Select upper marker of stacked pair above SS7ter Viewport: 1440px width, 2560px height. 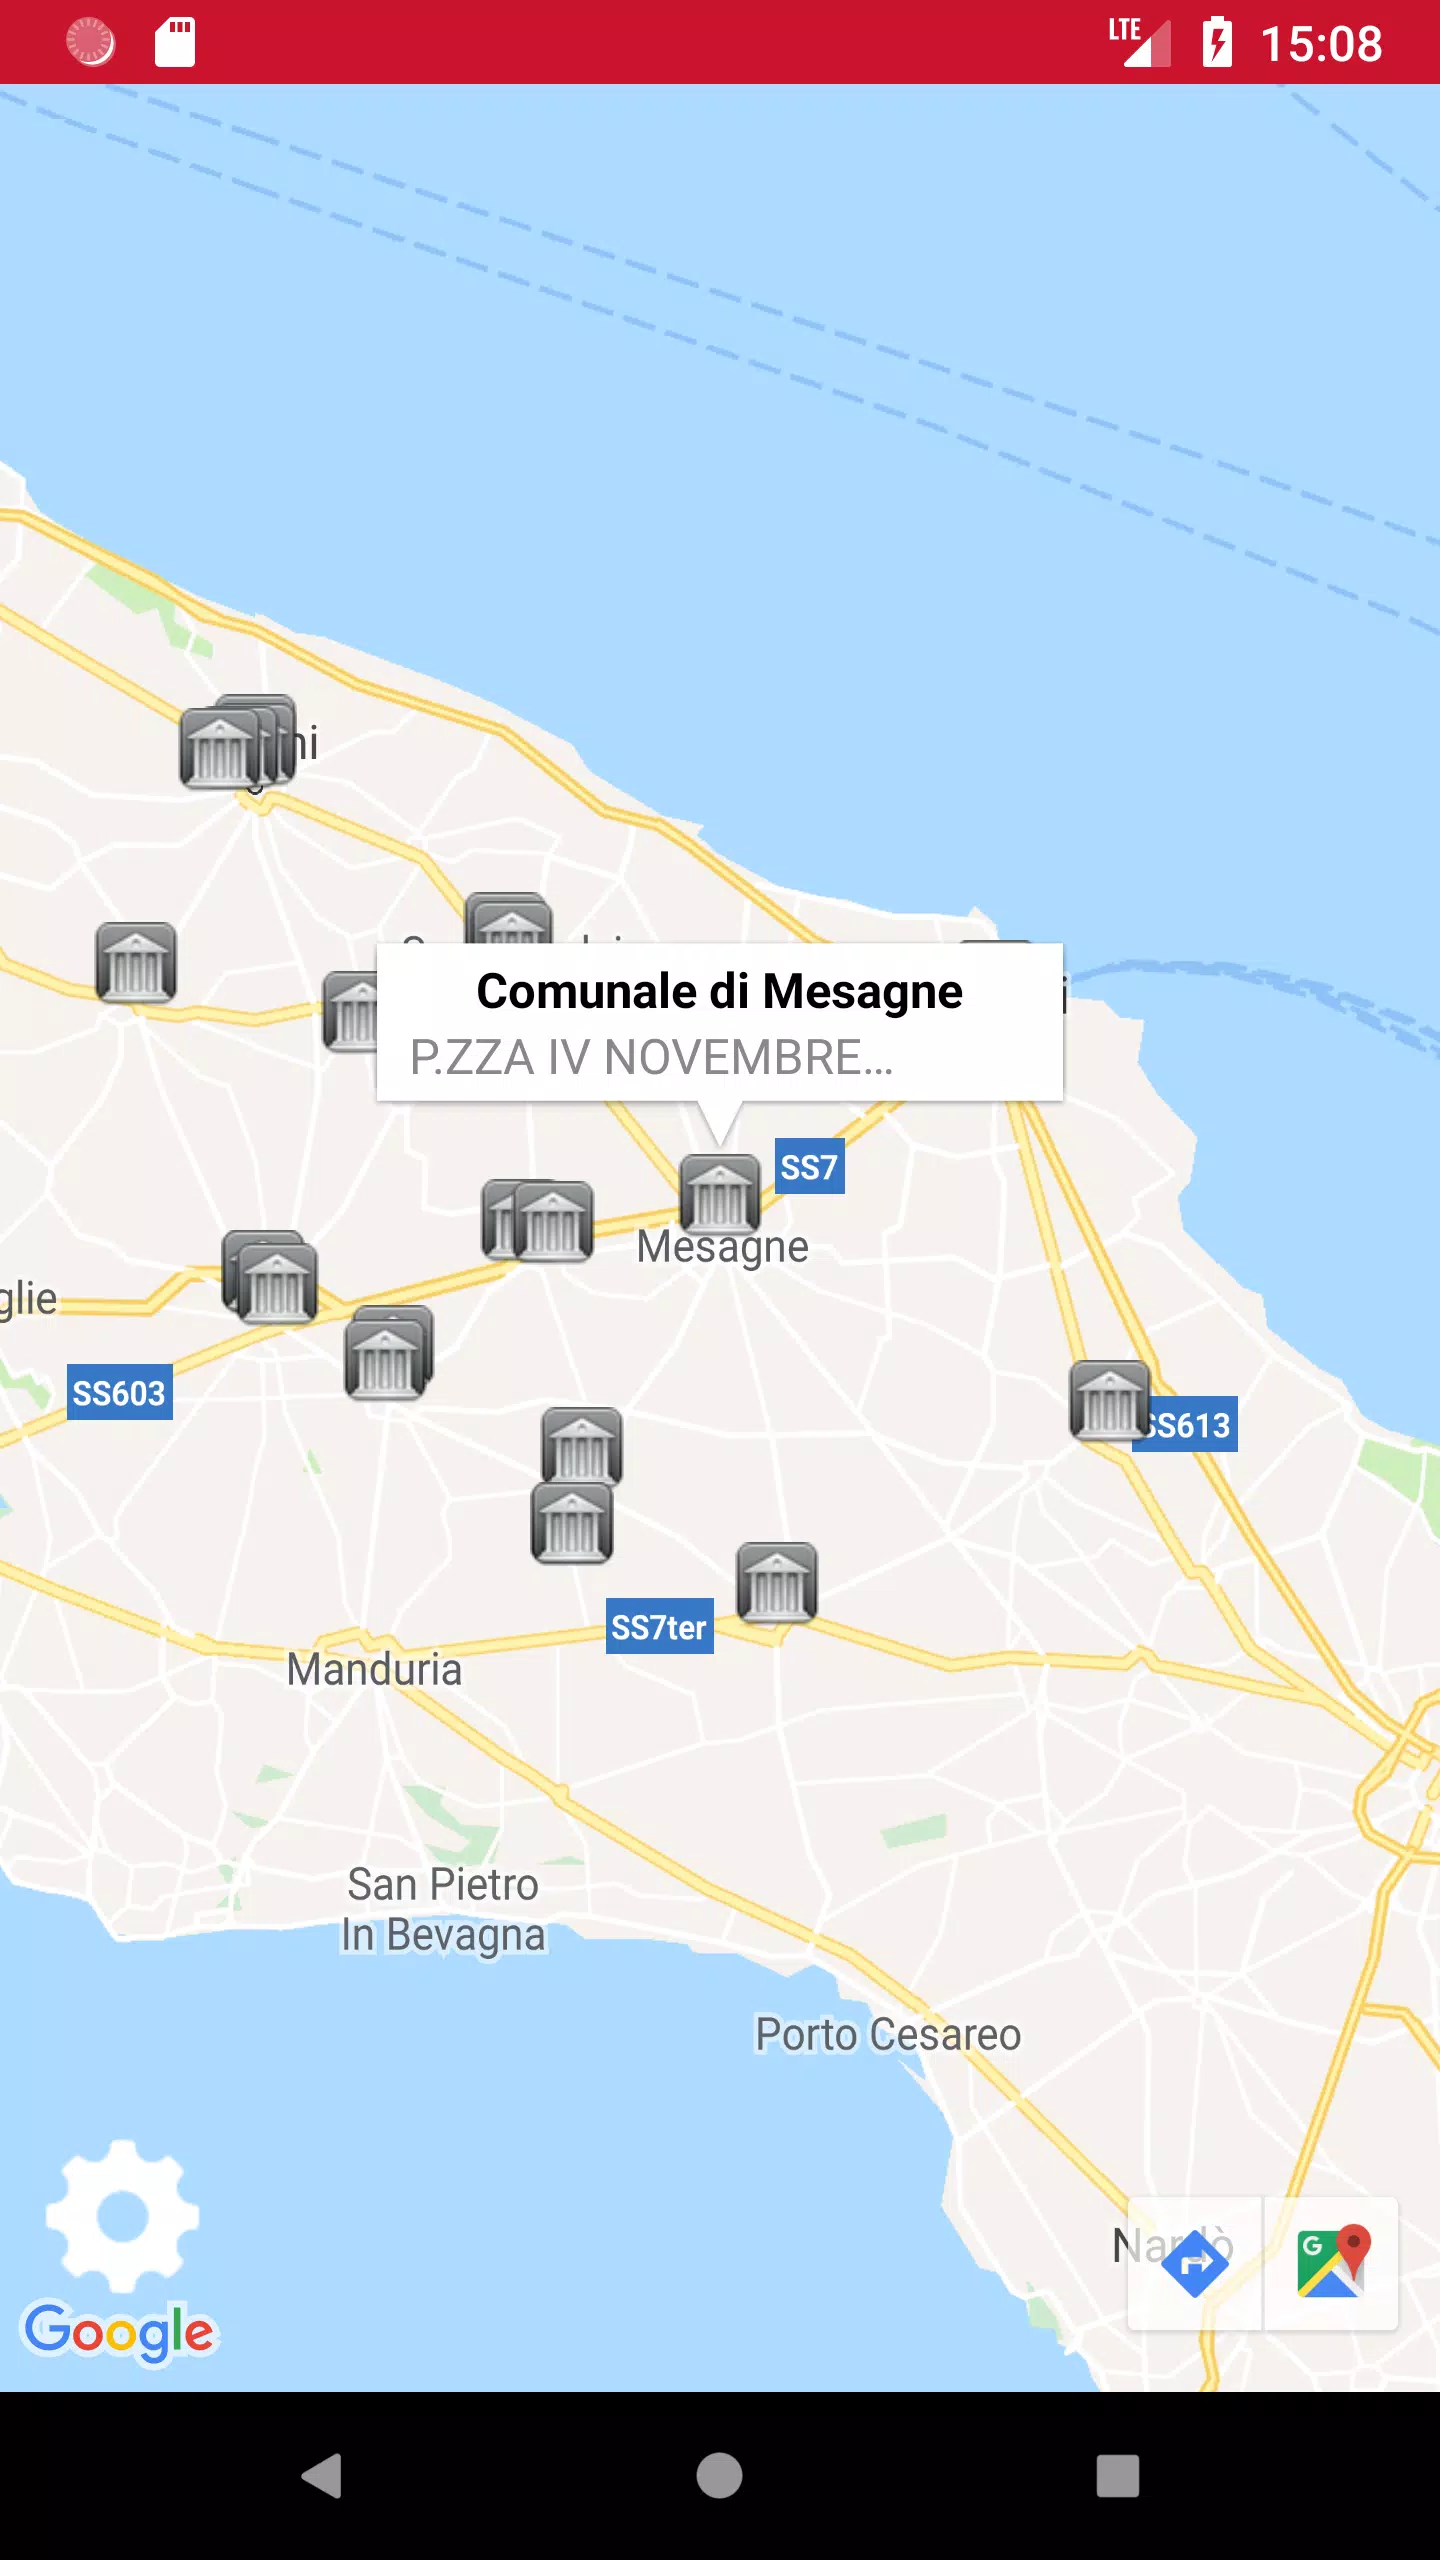pos(582,1444)
